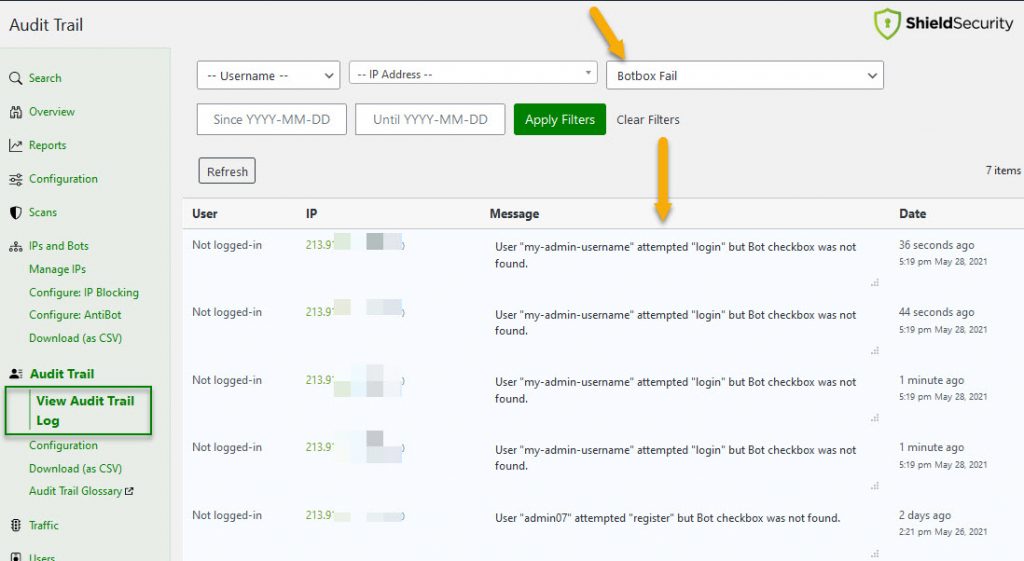Click the Since date input field
The image size is (1024, 561).
[272, 120]
